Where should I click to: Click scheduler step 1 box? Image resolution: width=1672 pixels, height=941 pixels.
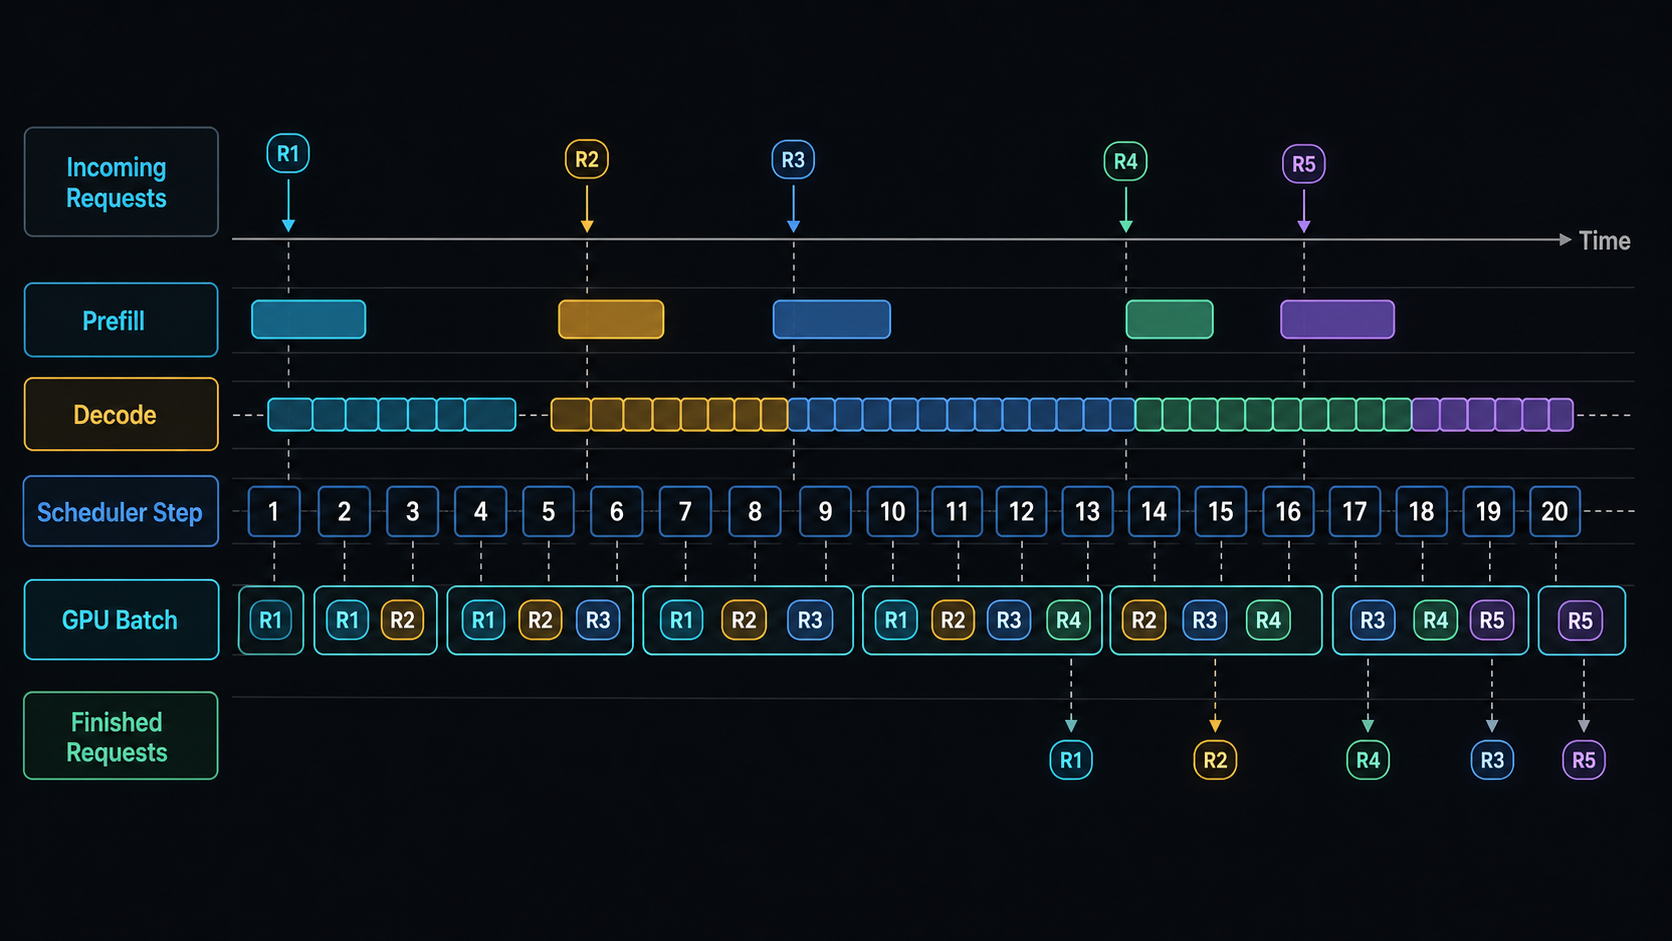coord(274,511)
